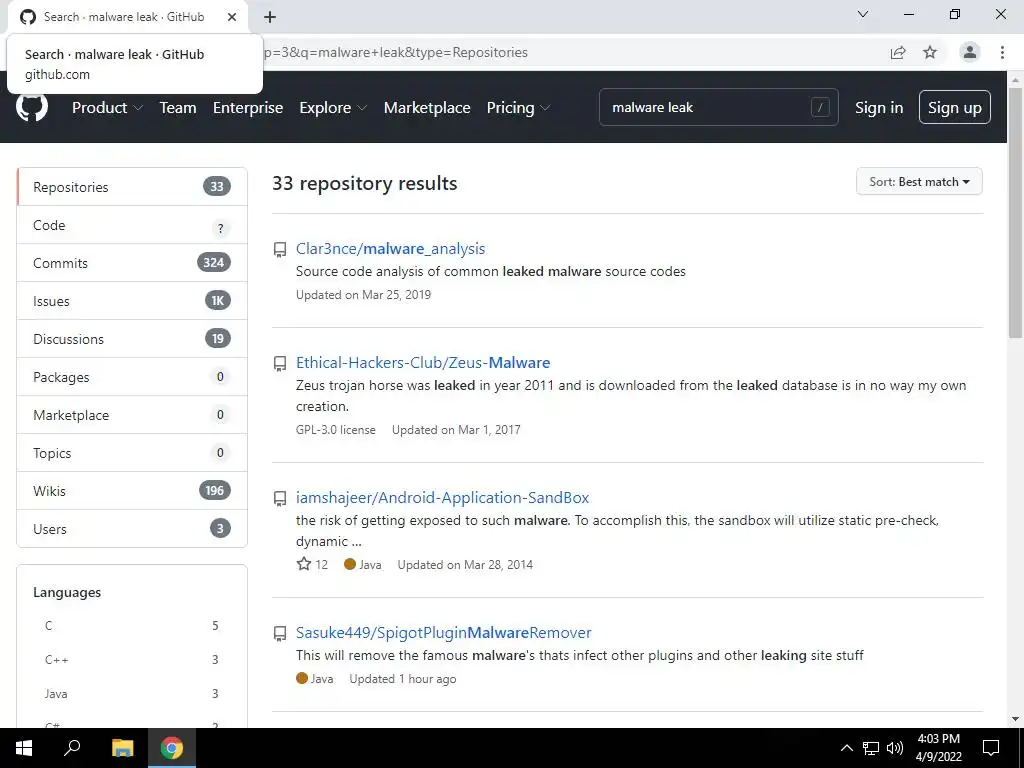Close the GitHub search tab
The width and height of the screenshot is (1024, 768).
tap(232, 17)
